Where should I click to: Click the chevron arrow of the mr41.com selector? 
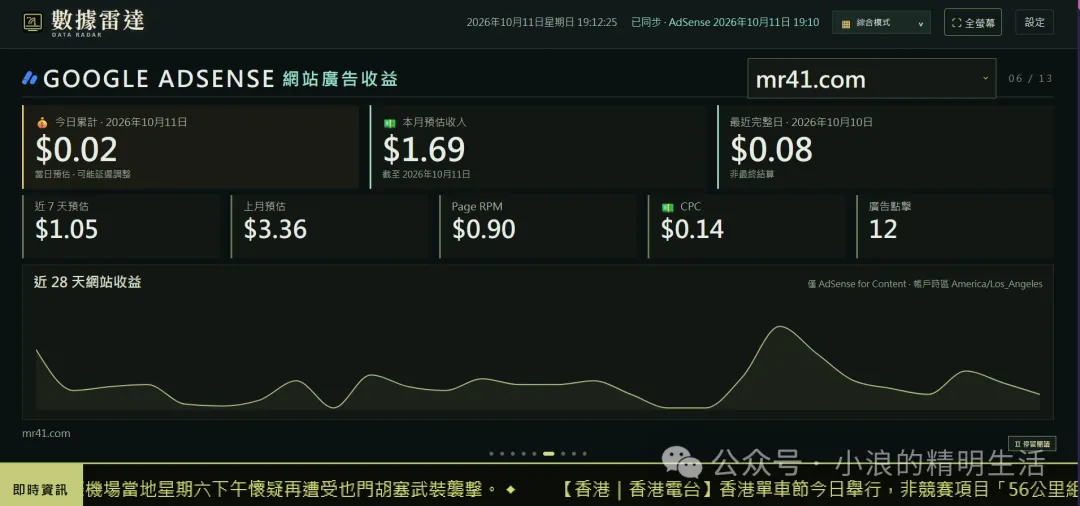coord(985,78)
